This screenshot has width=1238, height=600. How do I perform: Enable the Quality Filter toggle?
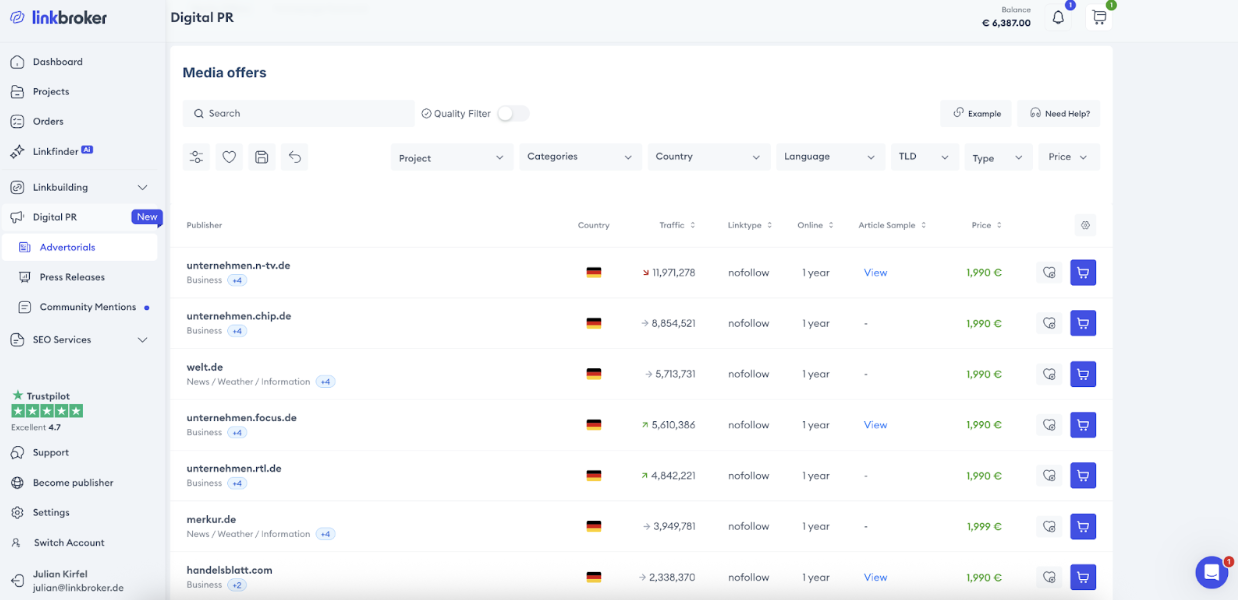[513, 114]
